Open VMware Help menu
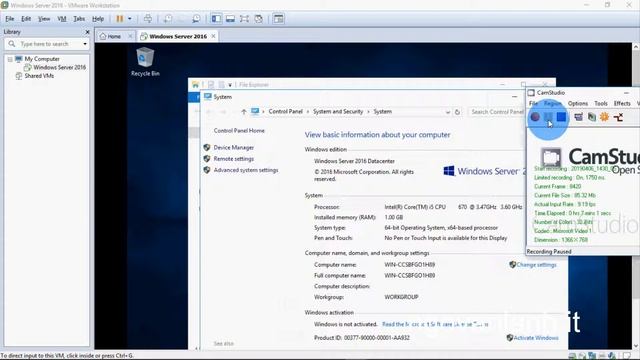The height and width of the screenshot is (360, 640). 98,19
